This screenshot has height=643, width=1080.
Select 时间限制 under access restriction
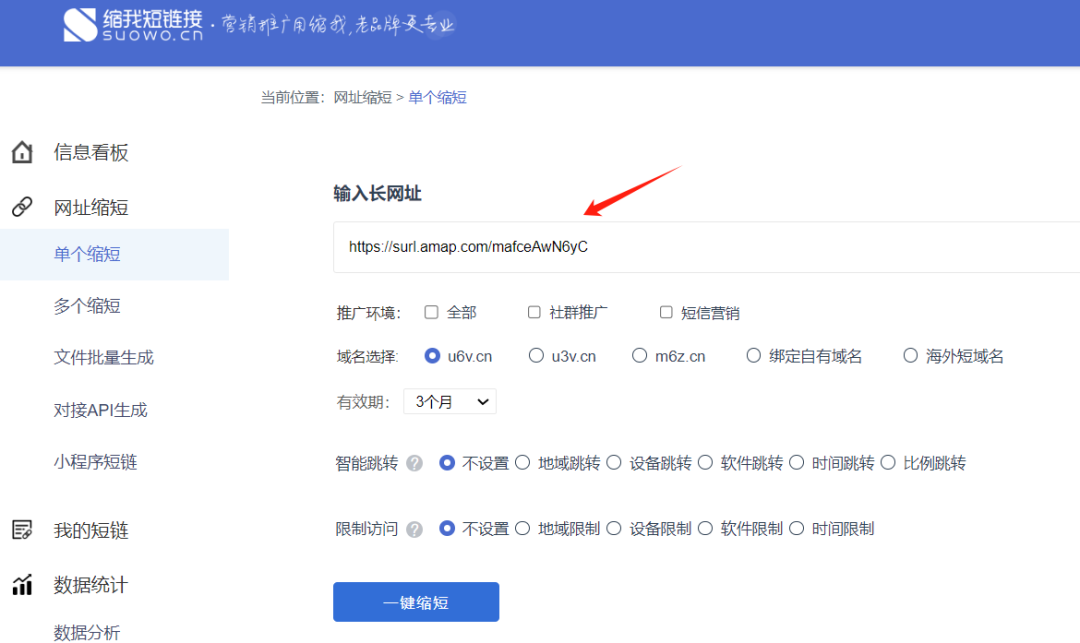pos(796,528)
